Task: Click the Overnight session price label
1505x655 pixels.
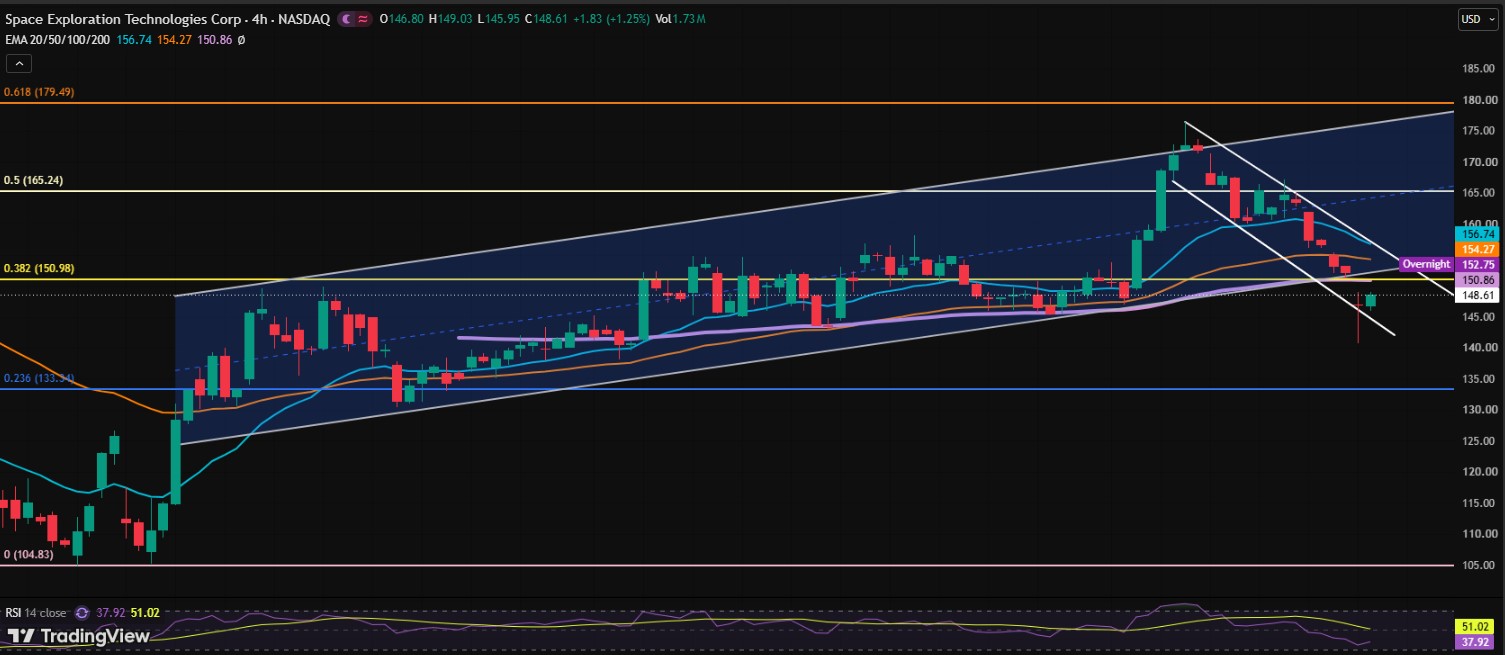Action: [x=1426, y=264]
